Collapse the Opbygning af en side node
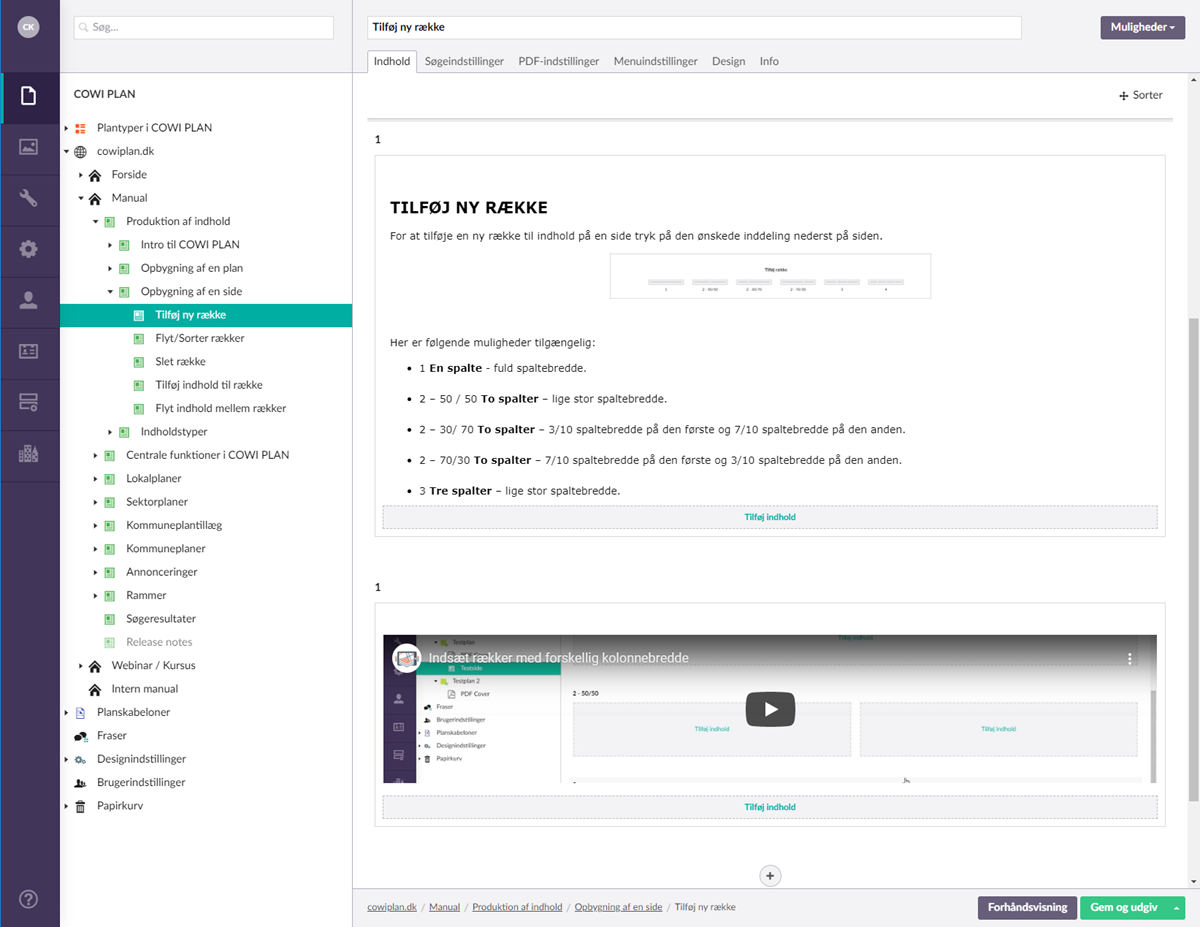1200x927 pixels. [x=111, y=292]
